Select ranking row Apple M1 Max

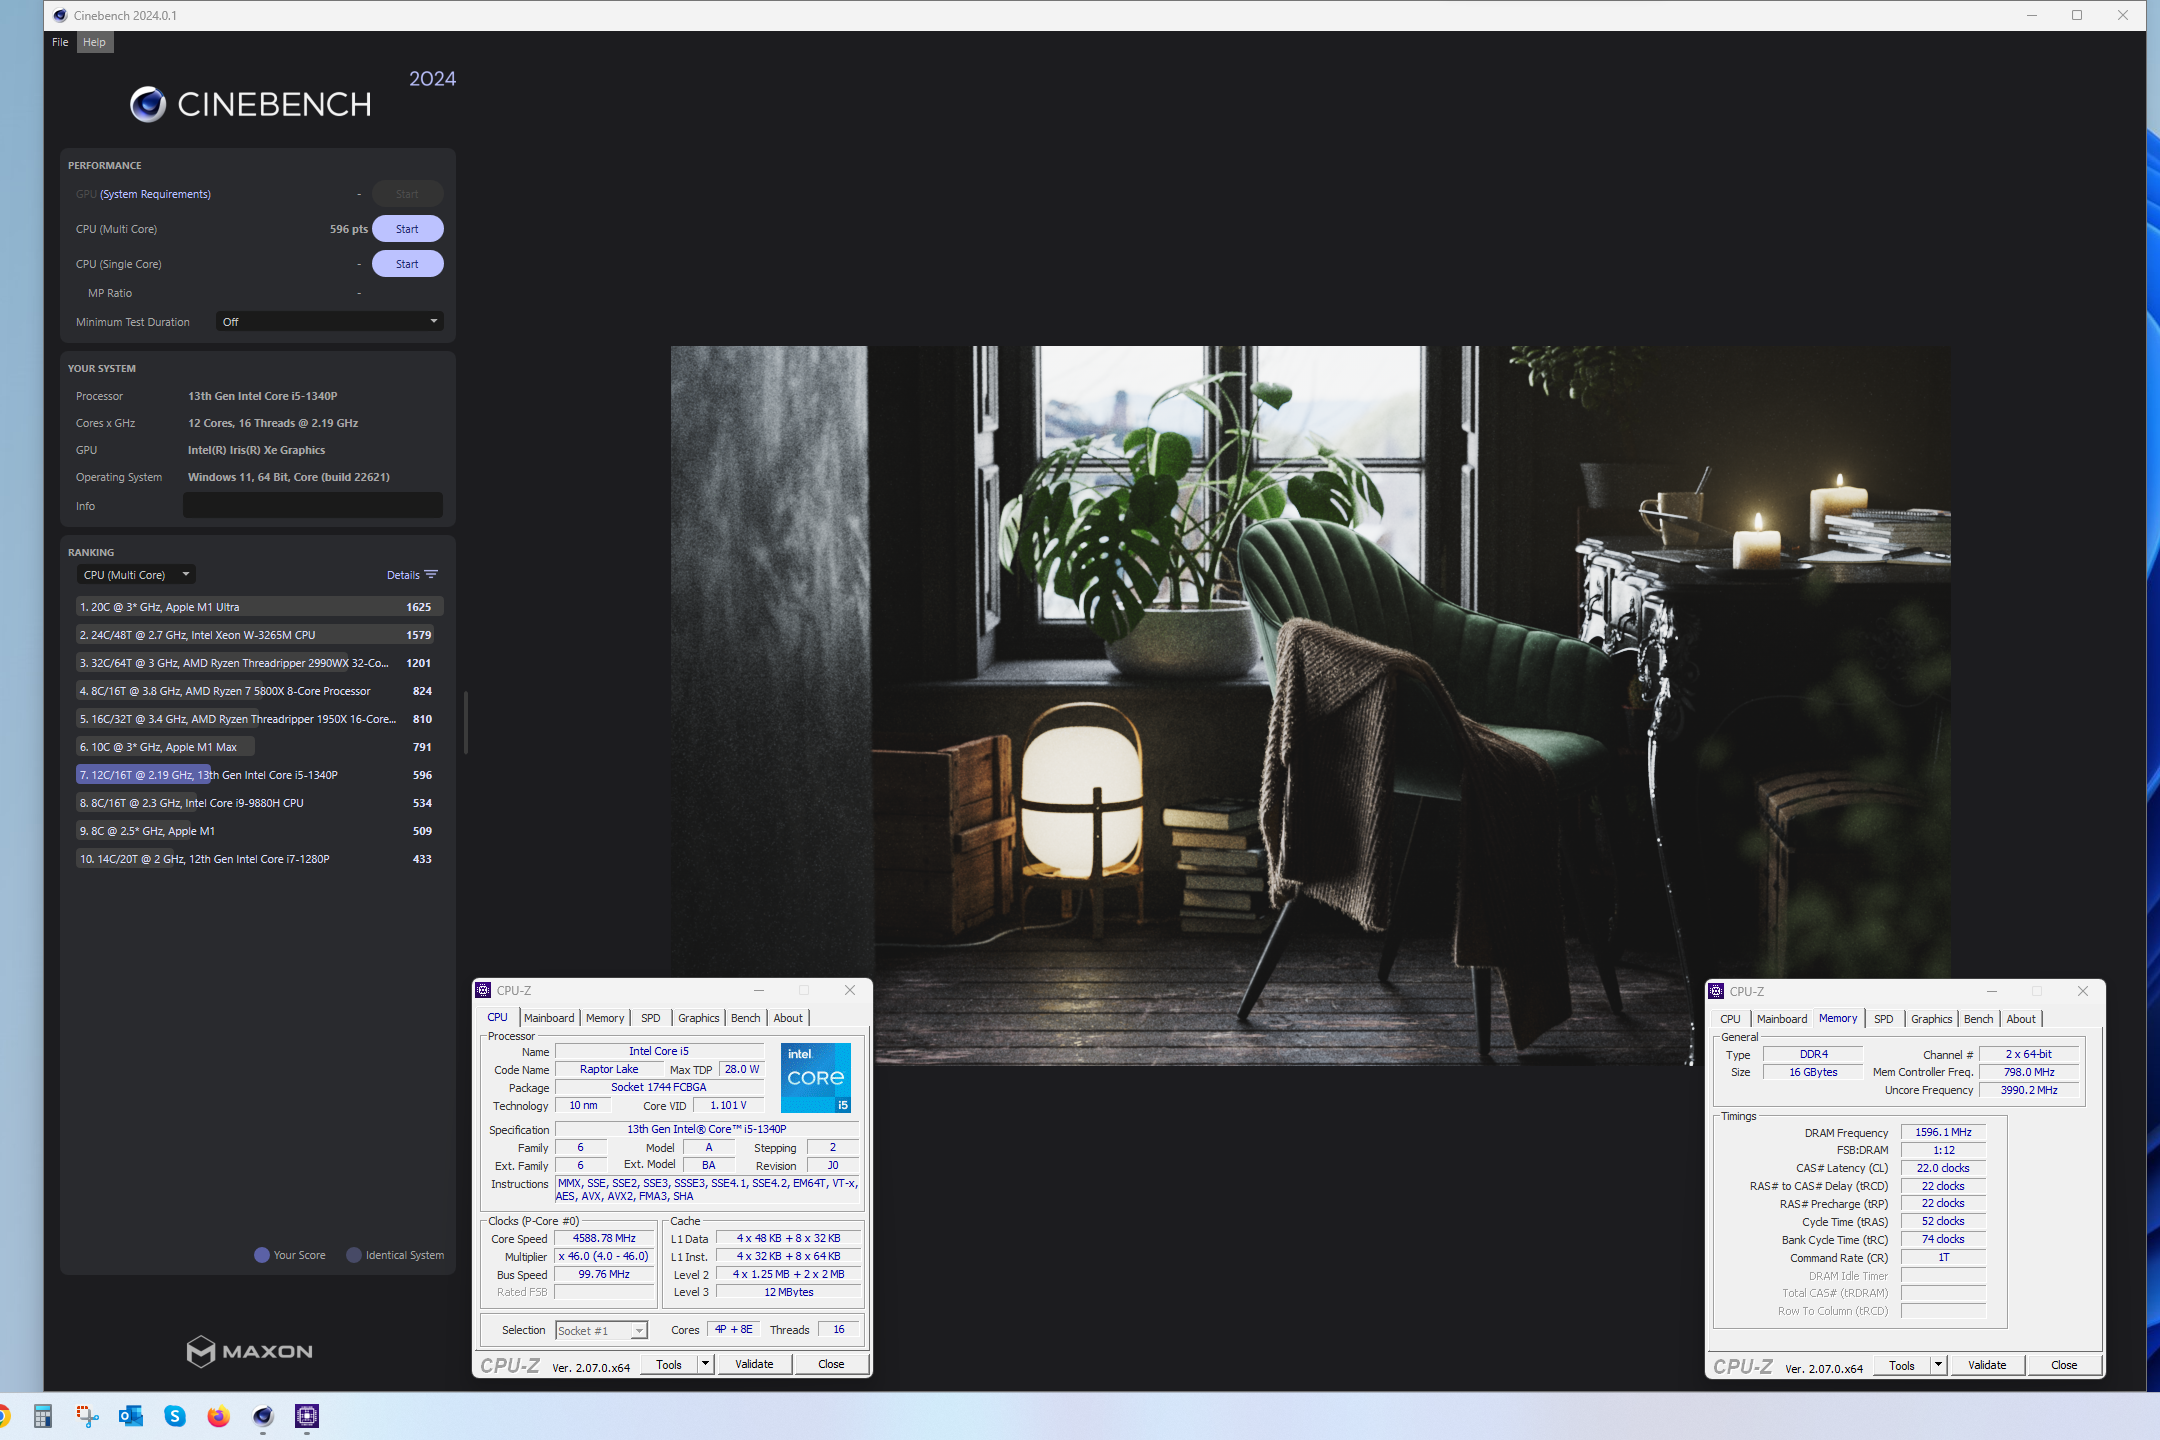[260, 747]
